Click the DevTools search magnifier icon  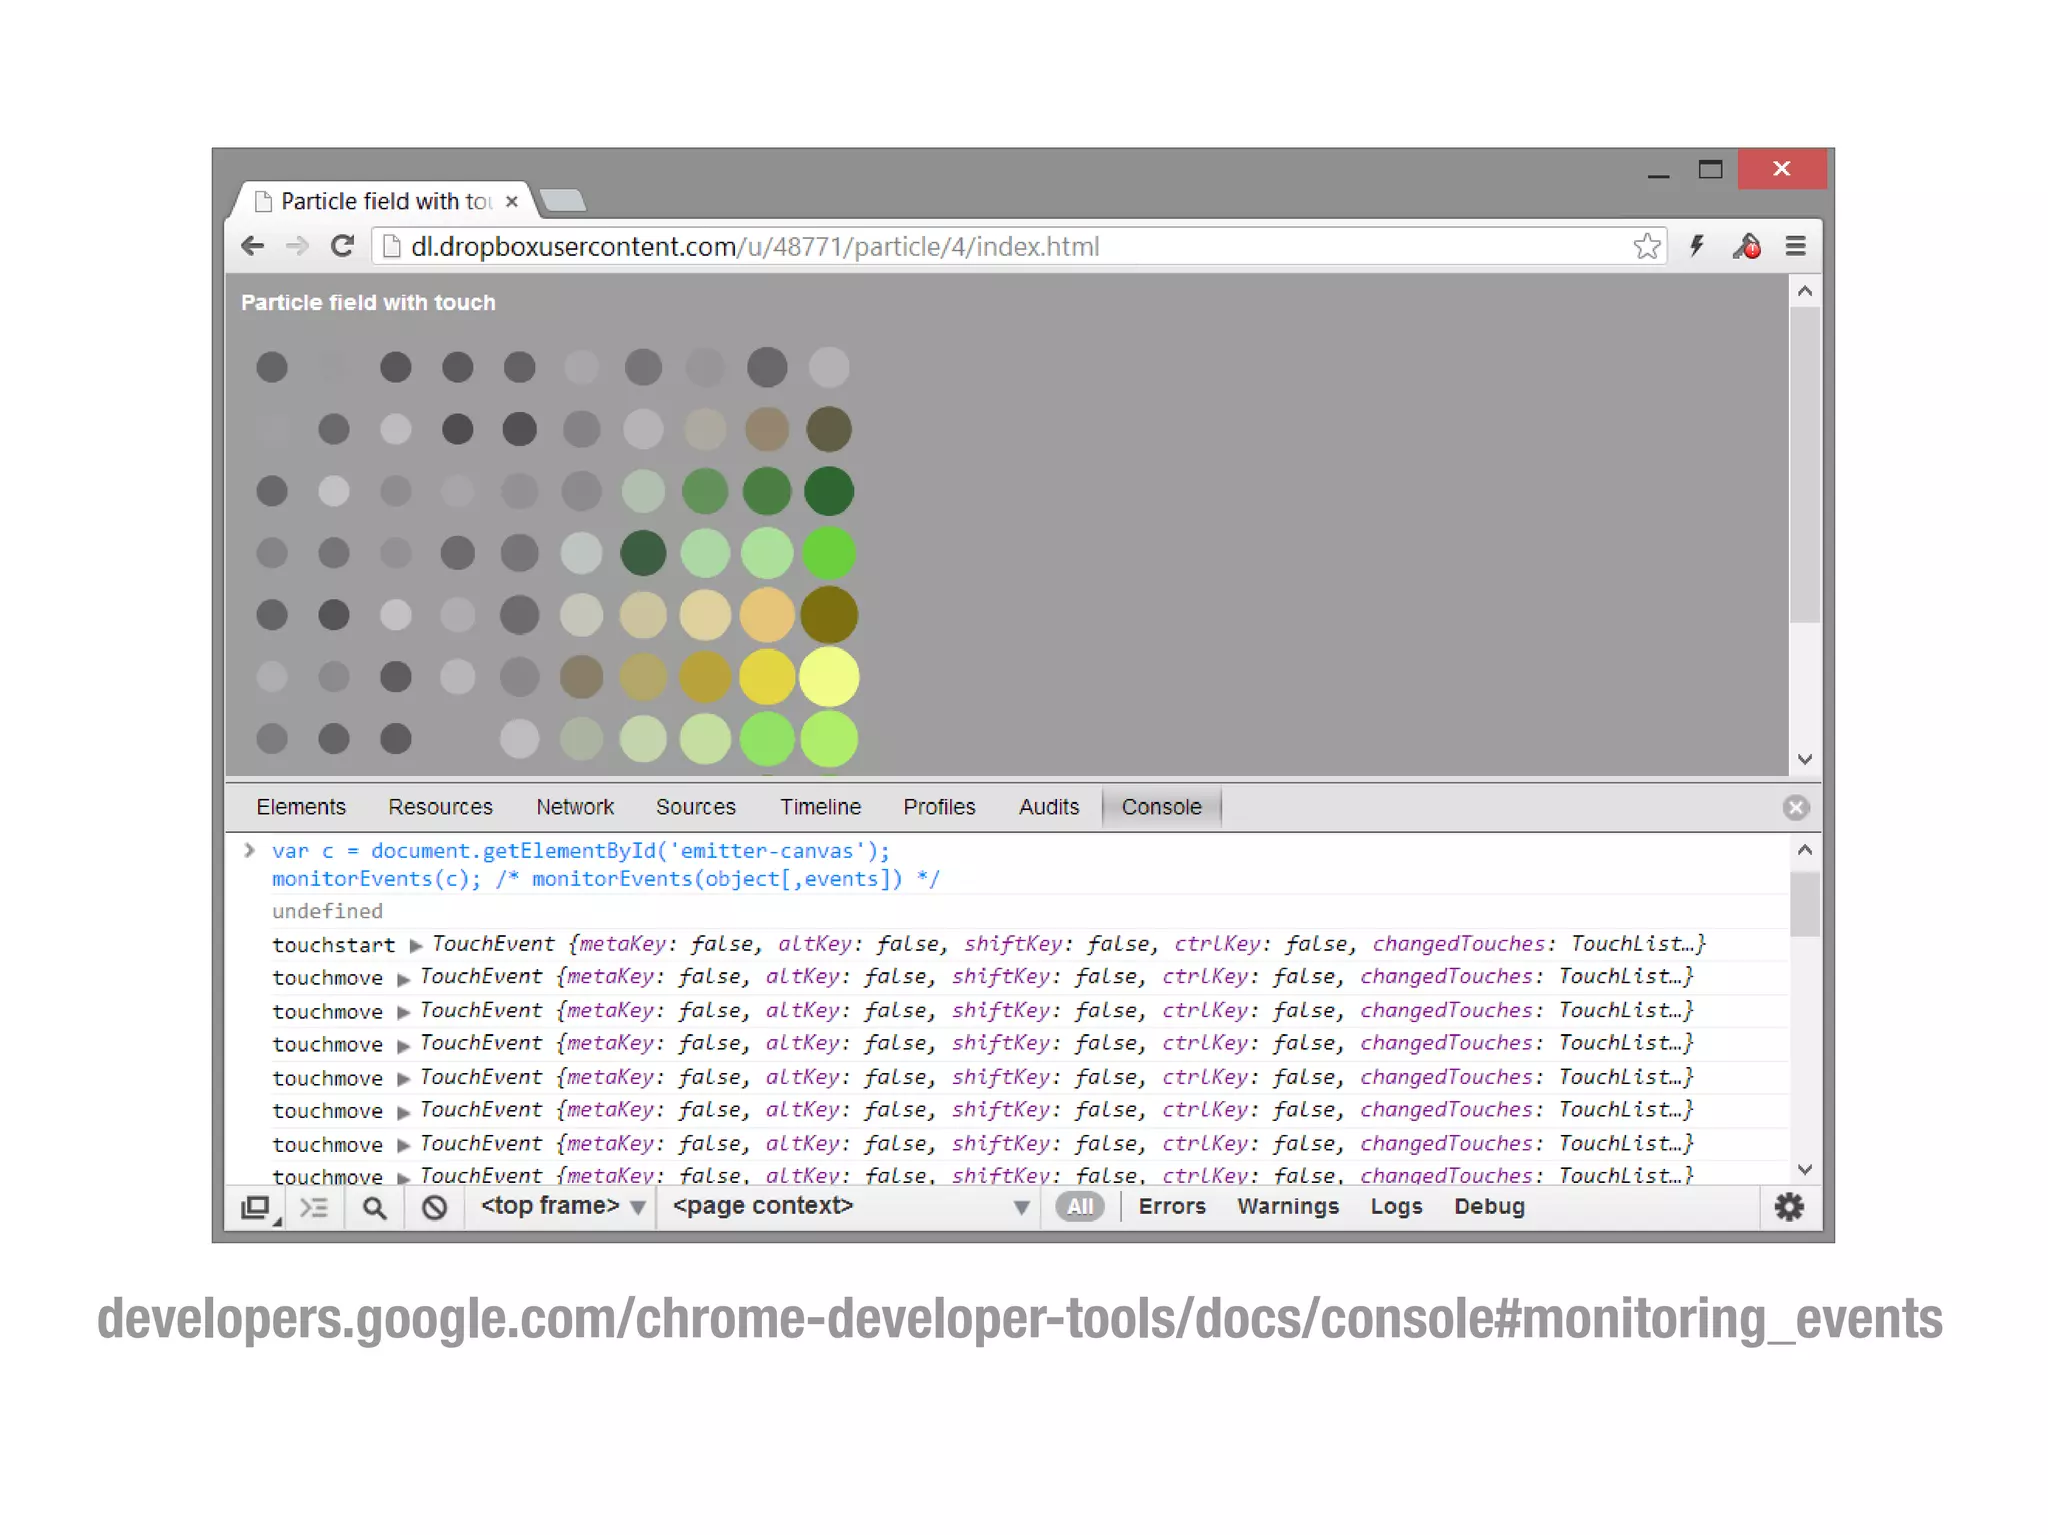click(x=374, y=1207)
